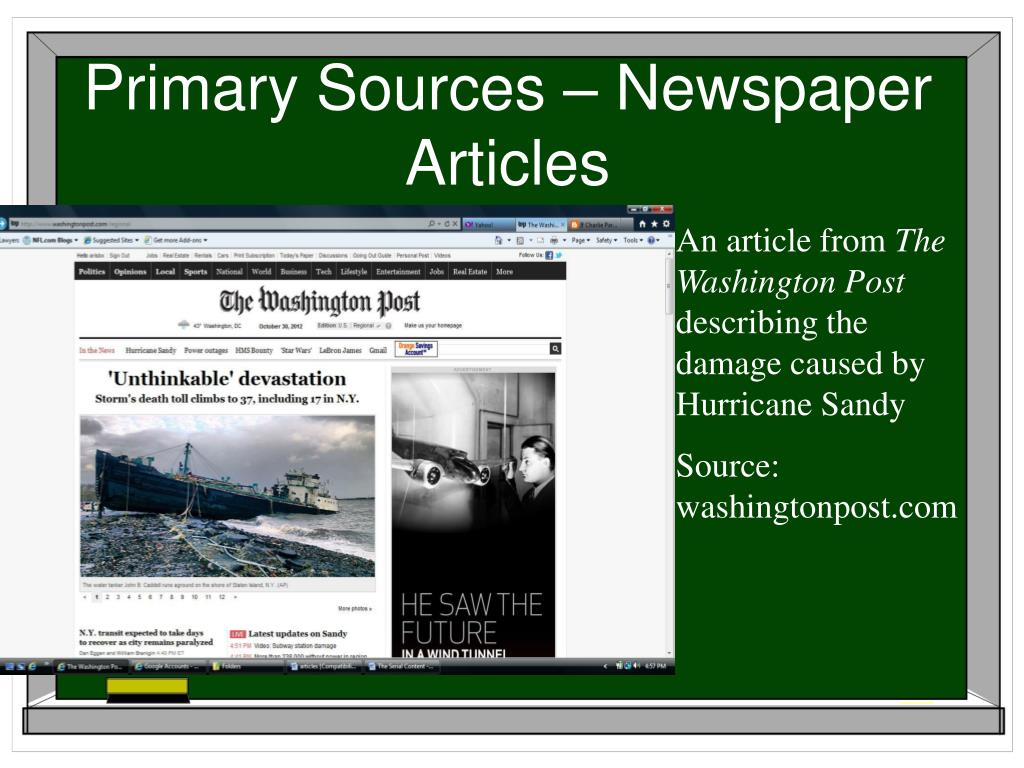Click the LeBron James news link

pos(340,351)
